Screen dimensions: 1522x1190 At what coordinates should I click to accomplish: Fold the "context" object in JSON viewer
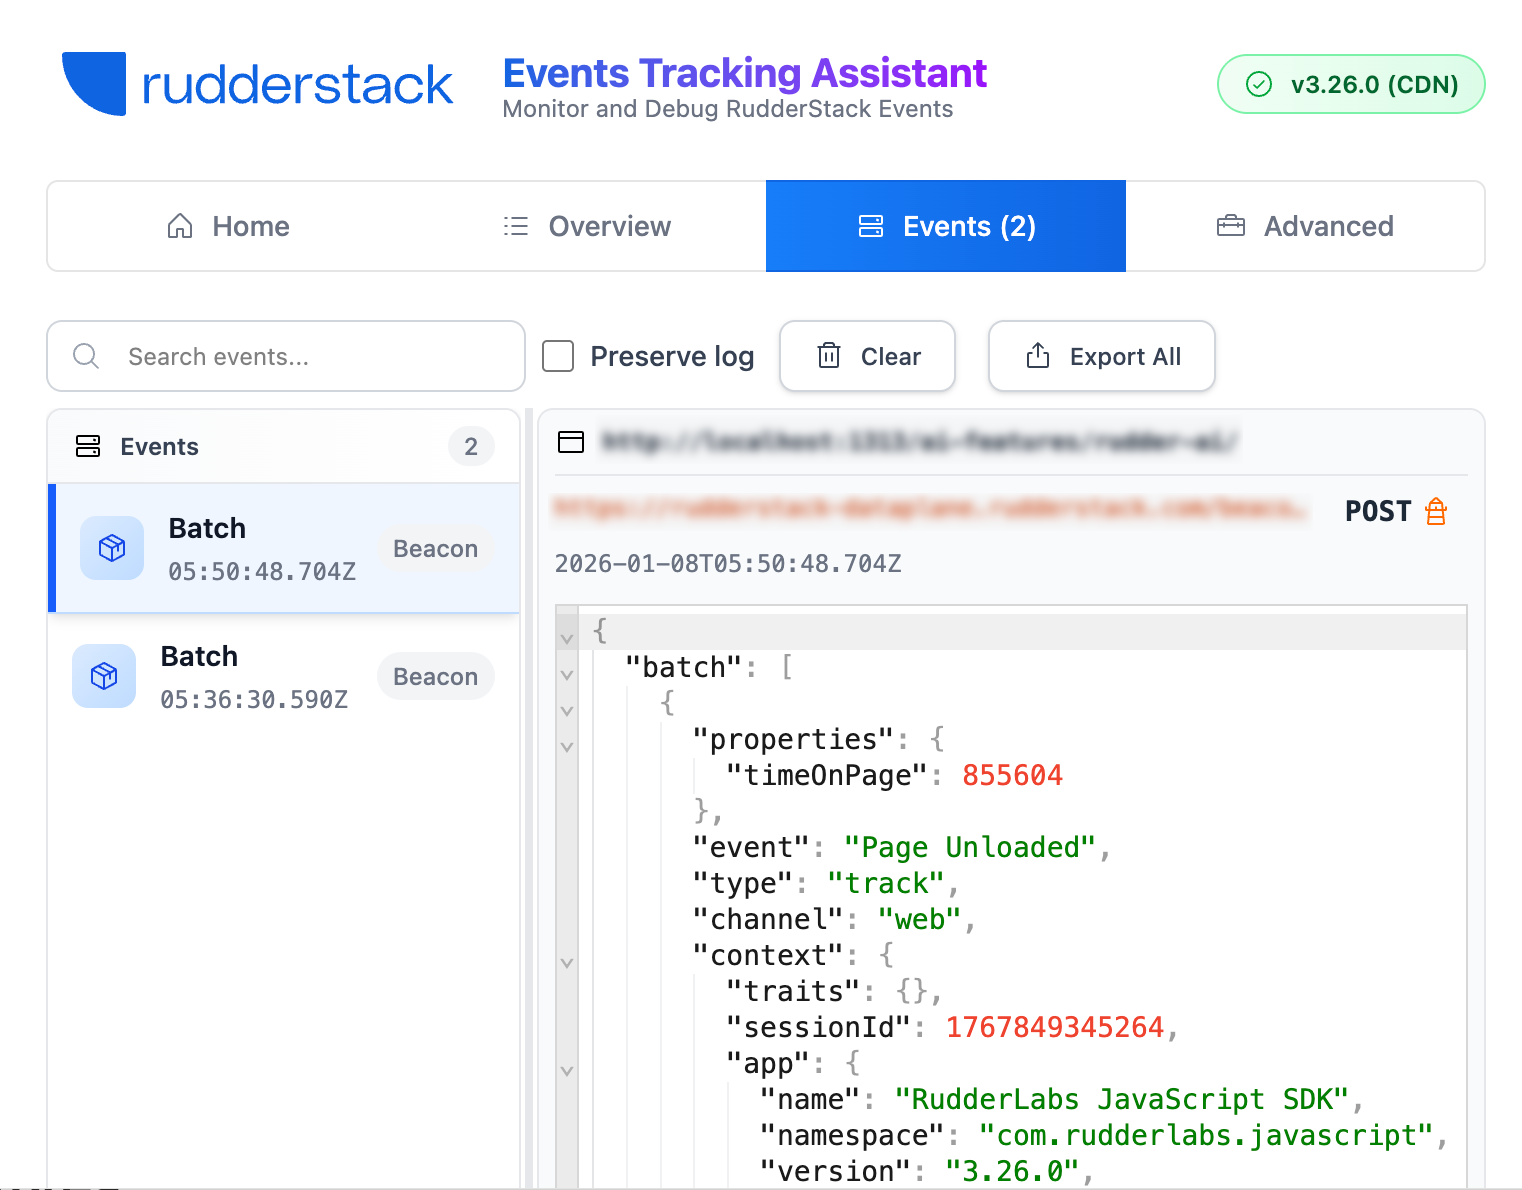pyautogui.click(x=567, y=963)
